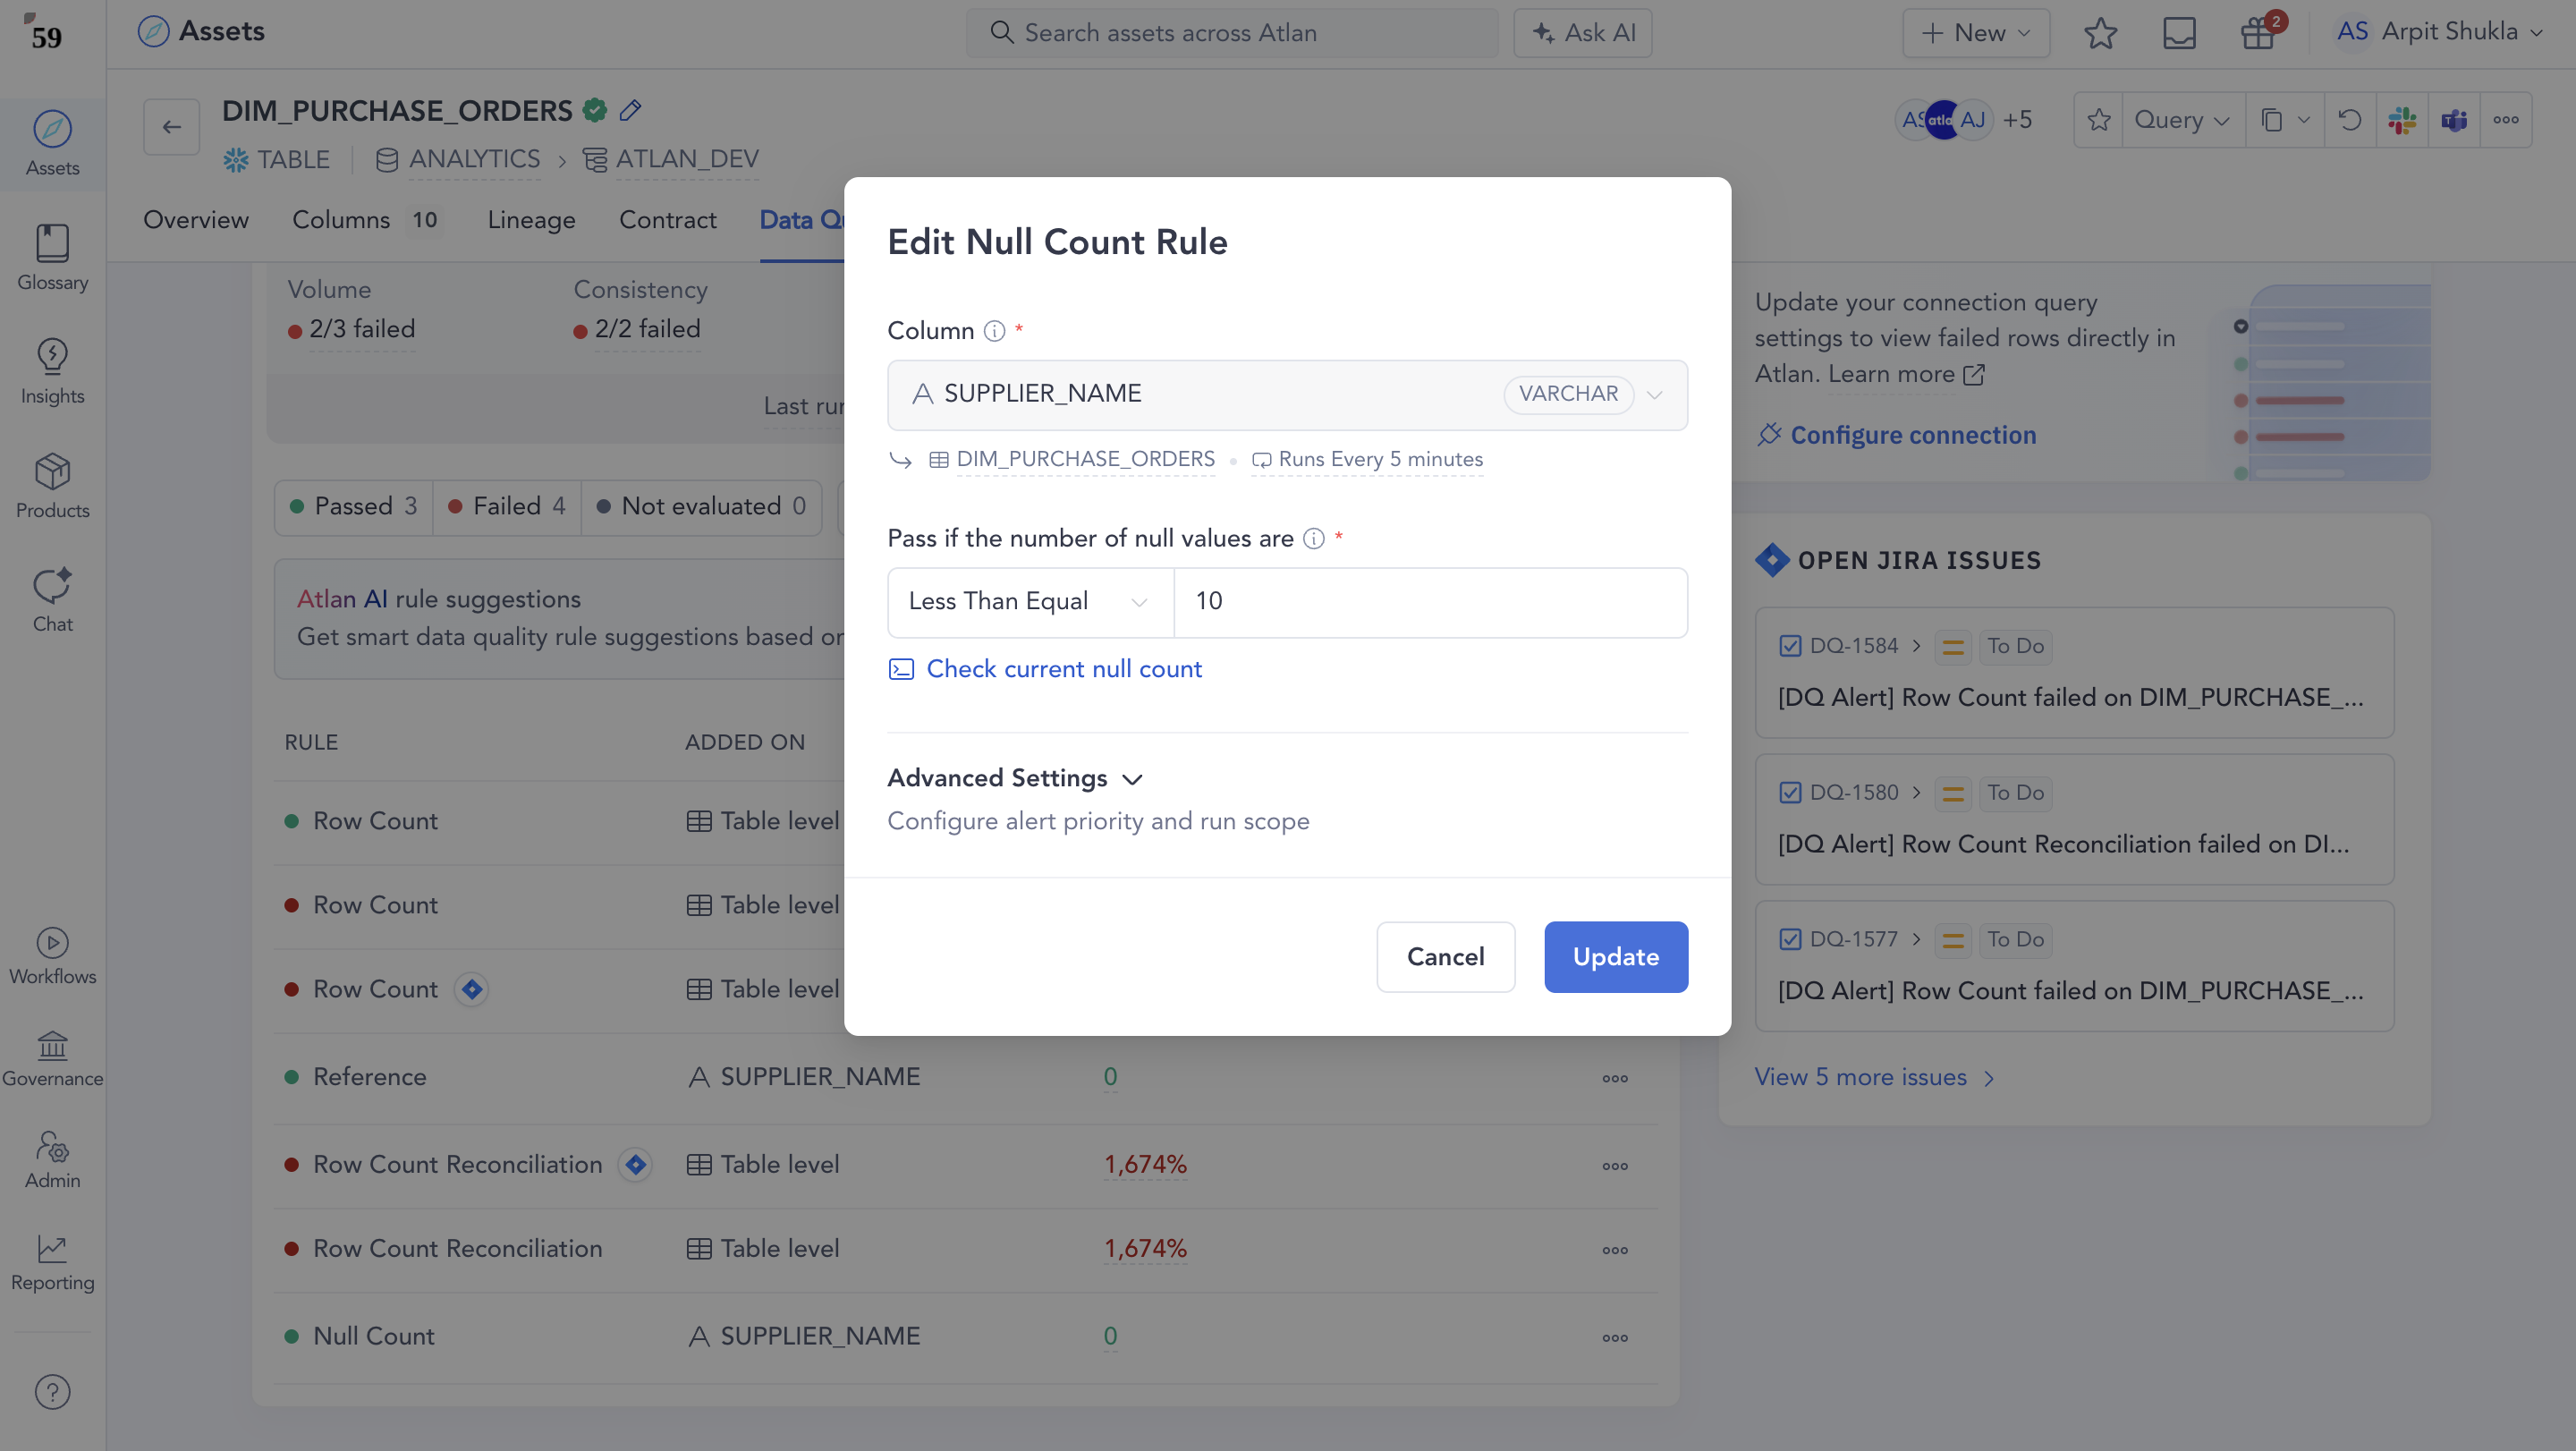2576x1451 pixels.
Task: Toggle the checkbox on issue DQ-1577
Action: (1790, 939)
